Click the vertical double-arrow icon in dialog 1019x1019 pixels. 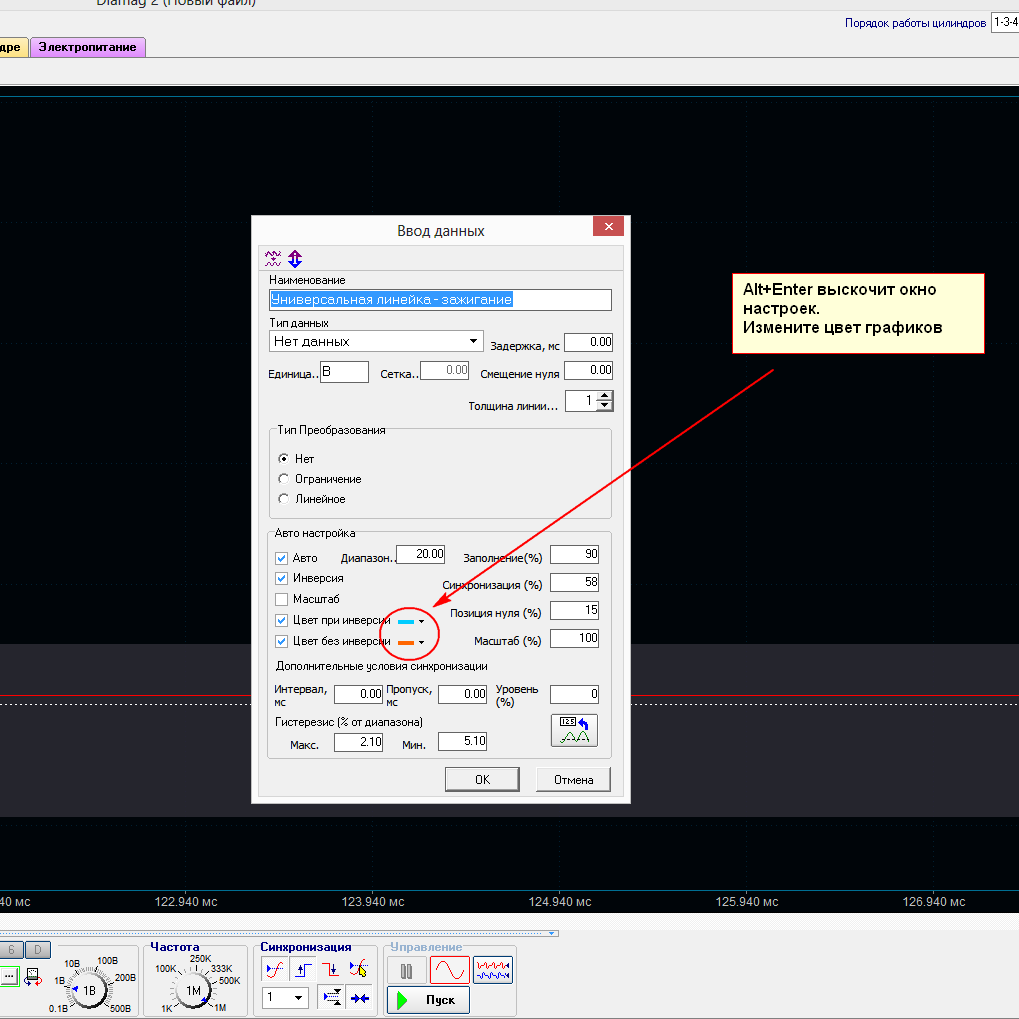(x=295, y=259)
